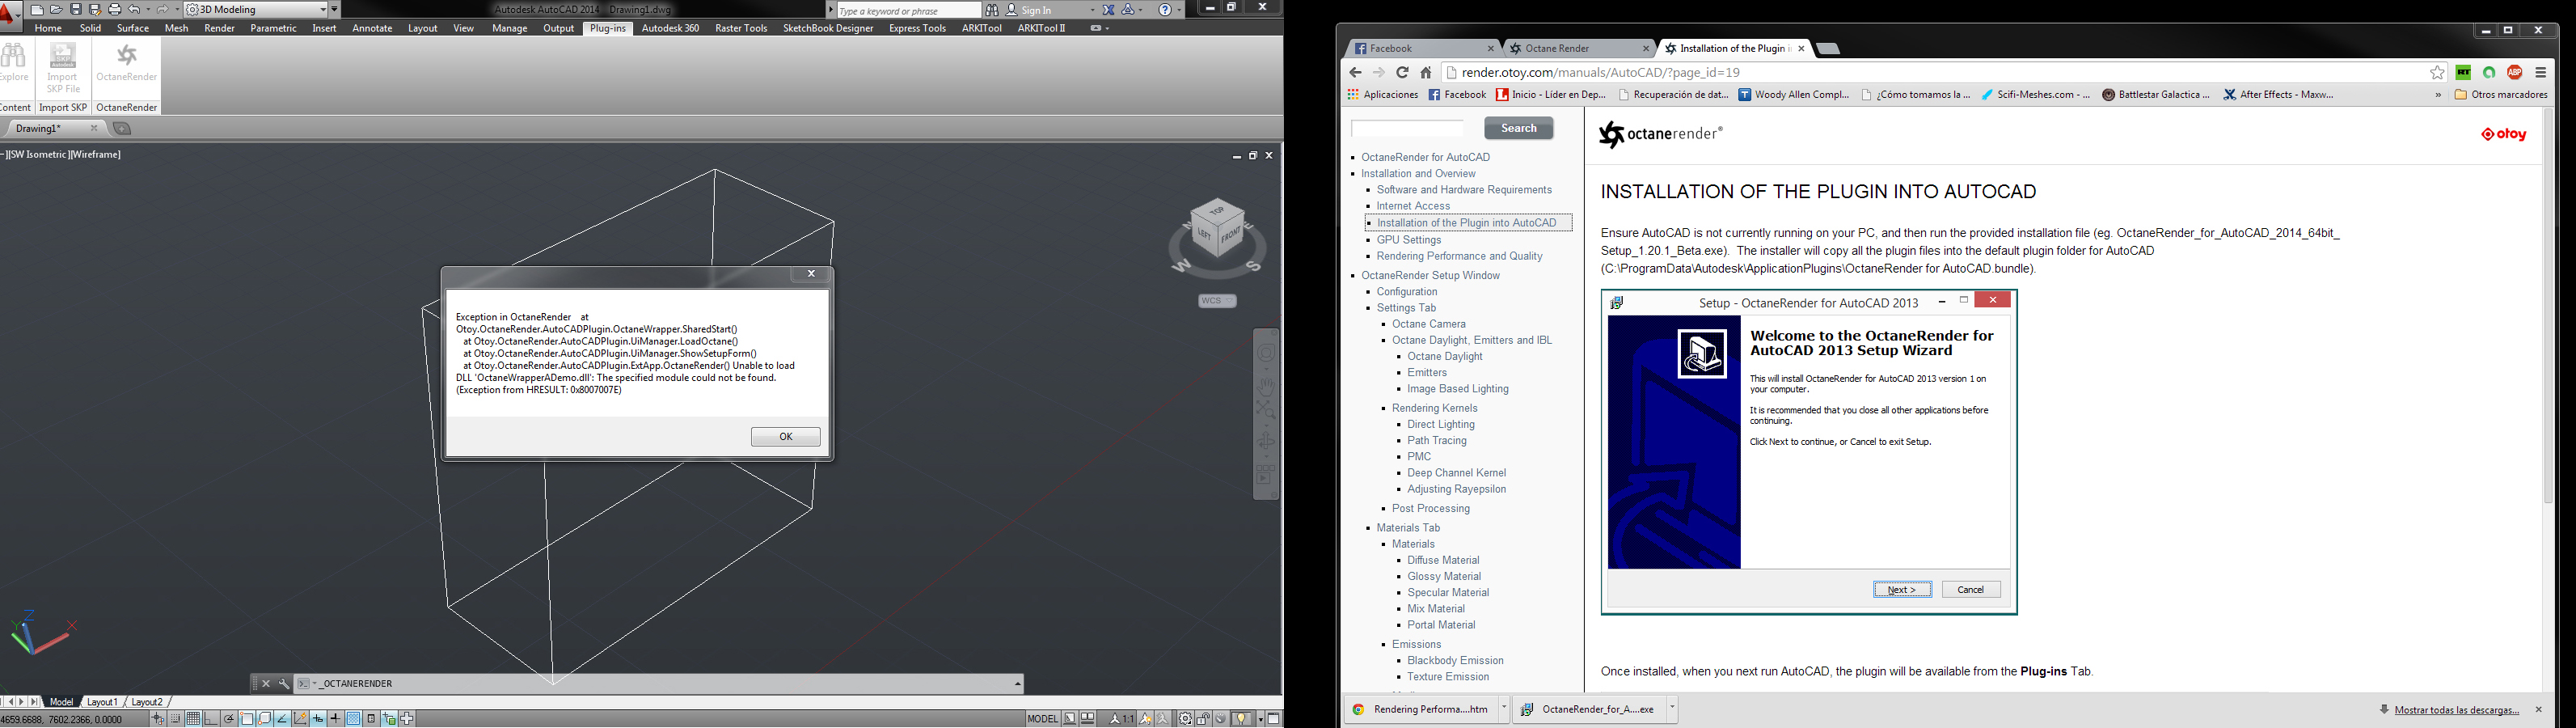The image size is (2576, 728).
Task: Click the Open file icon in AutoCAD
Action: (x=56, y=9)
